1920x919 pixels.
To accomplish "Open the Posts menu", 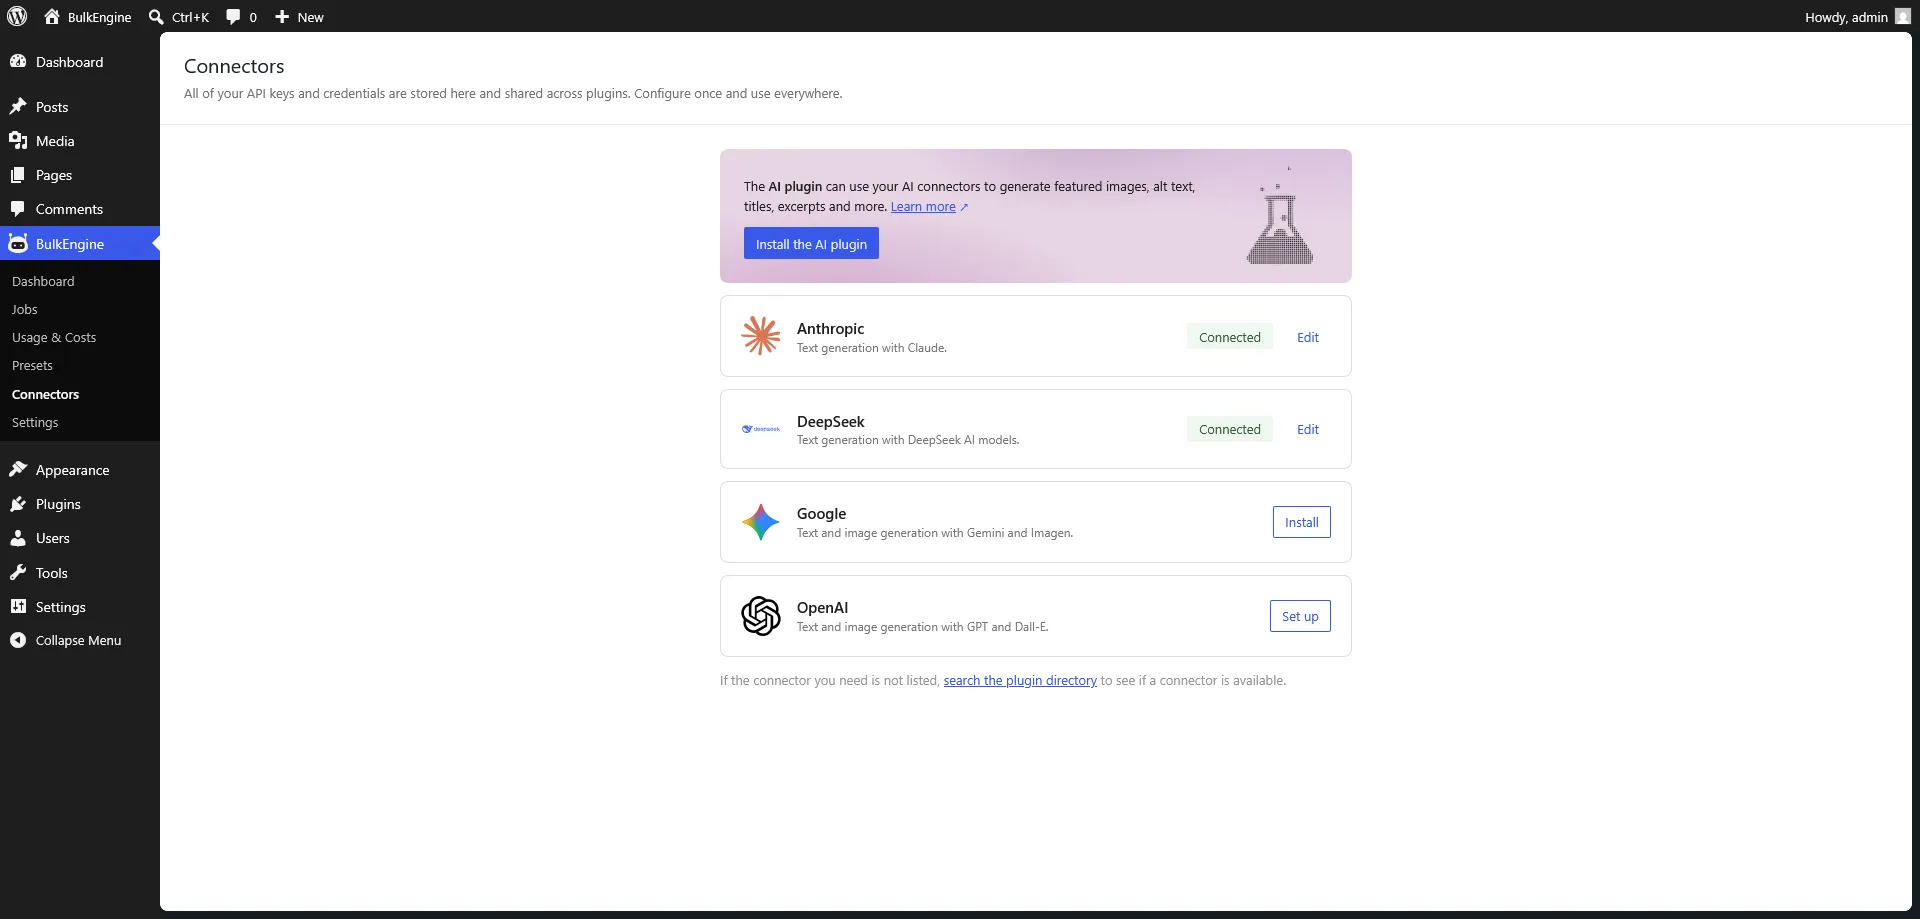I will pos(80,107).
